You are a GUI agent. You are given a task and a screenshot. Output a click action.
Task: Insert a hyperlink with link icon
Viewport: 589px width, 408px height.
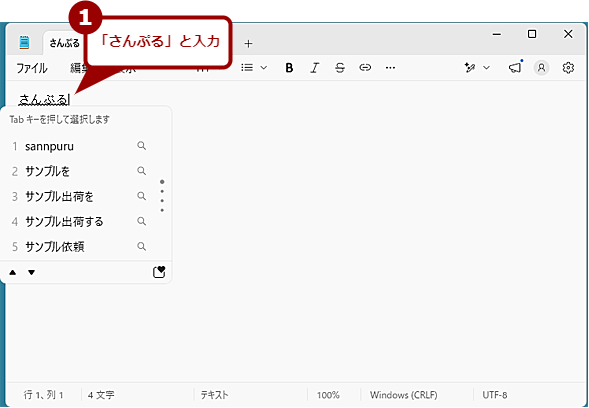coord(365,68)
